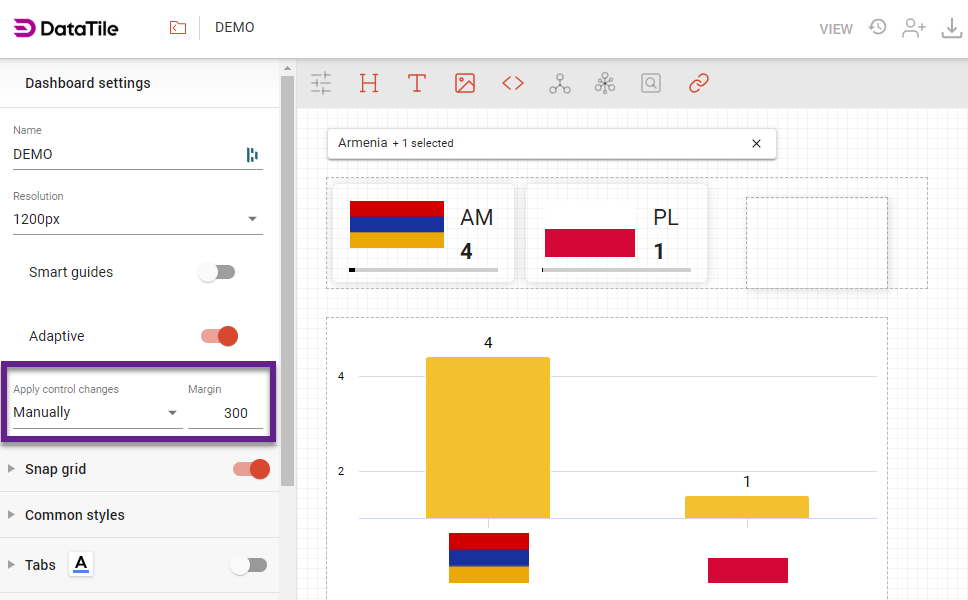The image size is (968, 600).
Task: Click the Margin input field
Action: [225, 412]
